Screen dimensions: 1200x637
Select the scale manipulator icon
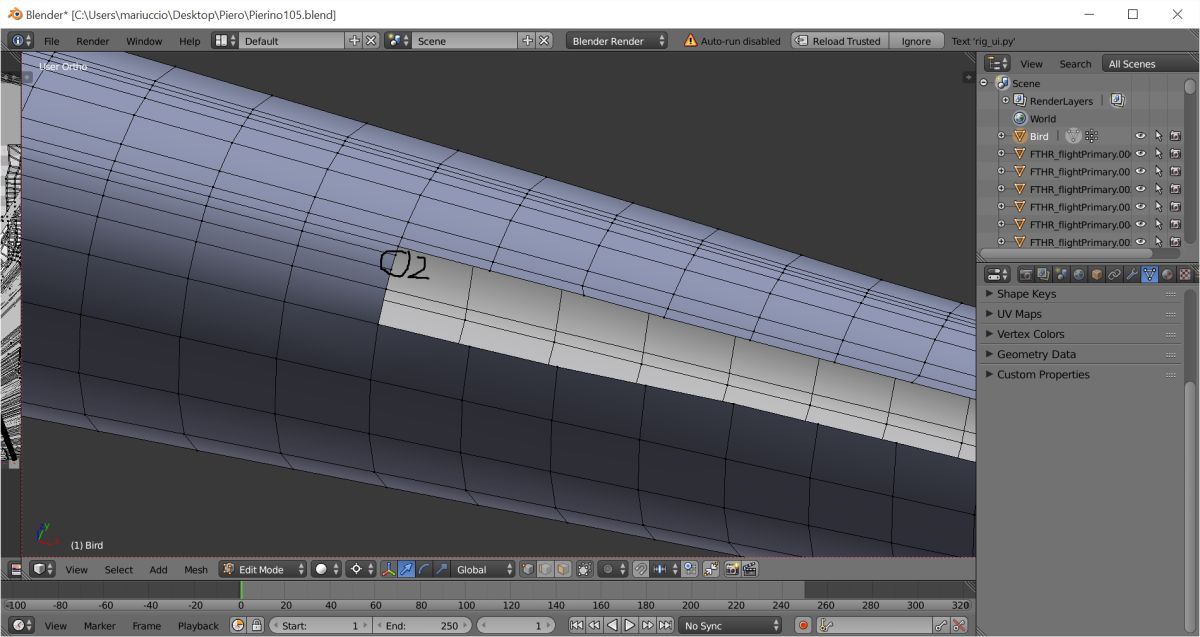[441, 569]
